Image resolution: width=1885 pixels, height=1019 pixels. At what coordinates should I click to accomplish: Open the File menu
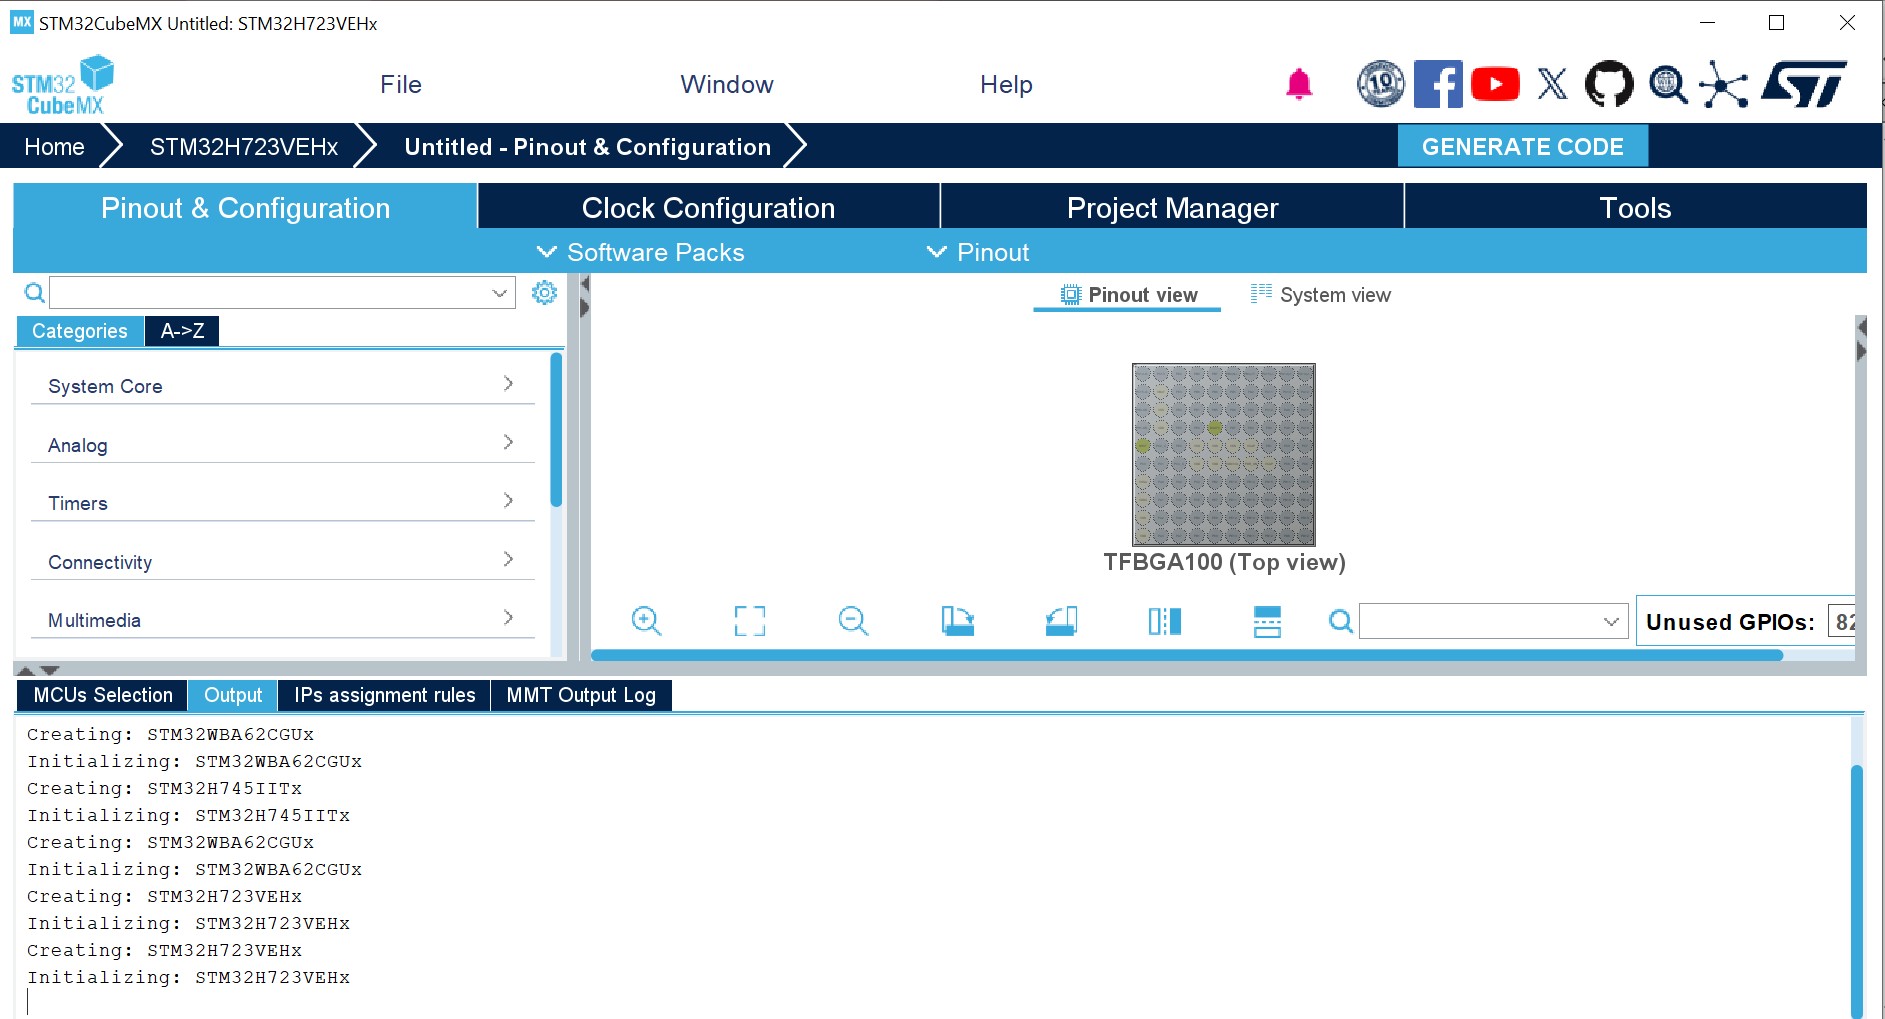pyautogui.click(x=401, y=84)
